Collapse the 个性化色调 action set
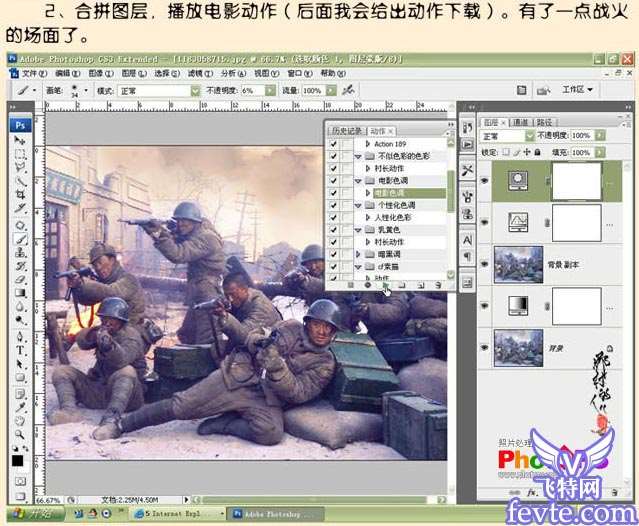The height and width of the screenshot is (526, 639). 358,205
